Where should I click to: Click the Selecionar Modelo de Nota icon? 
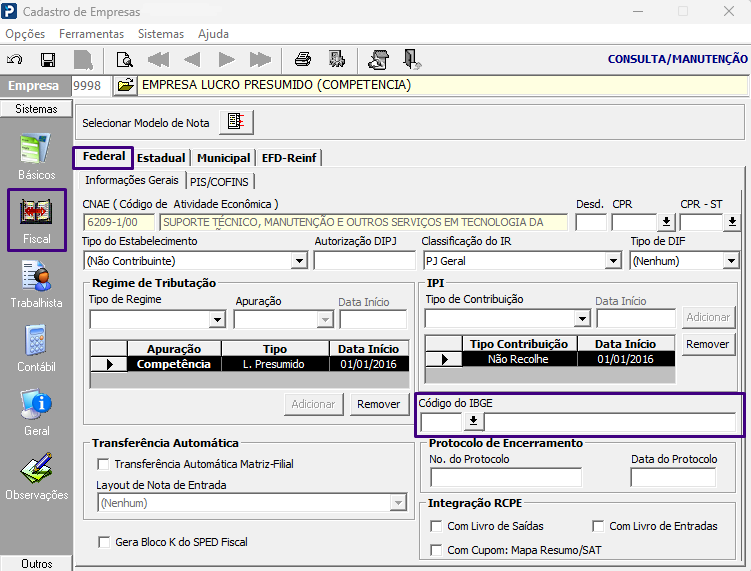[236, 122]
